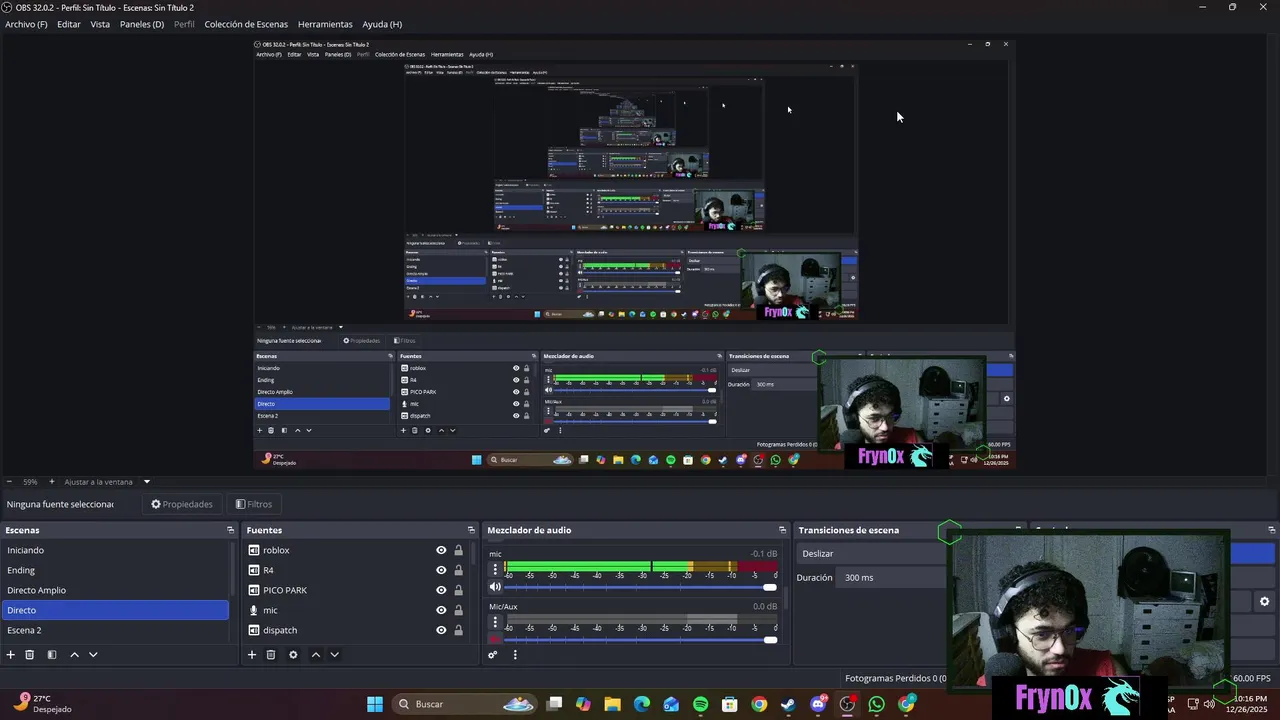Open the Editar menu
The image size is (1280, 720).
point(69,24)
